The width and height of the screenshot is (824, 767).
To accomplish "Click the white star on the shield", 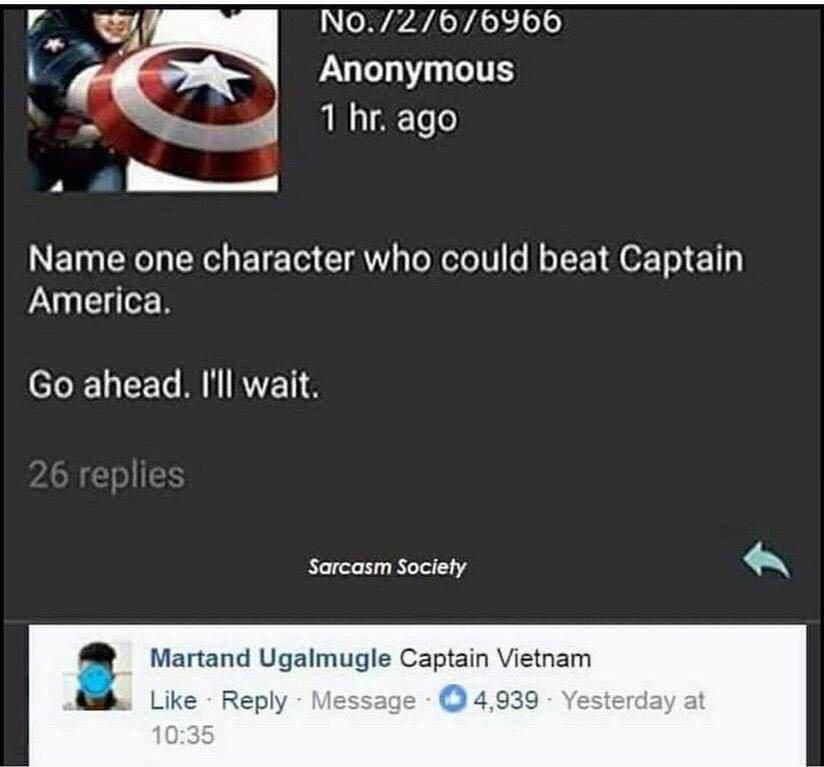I will (210, 80).
